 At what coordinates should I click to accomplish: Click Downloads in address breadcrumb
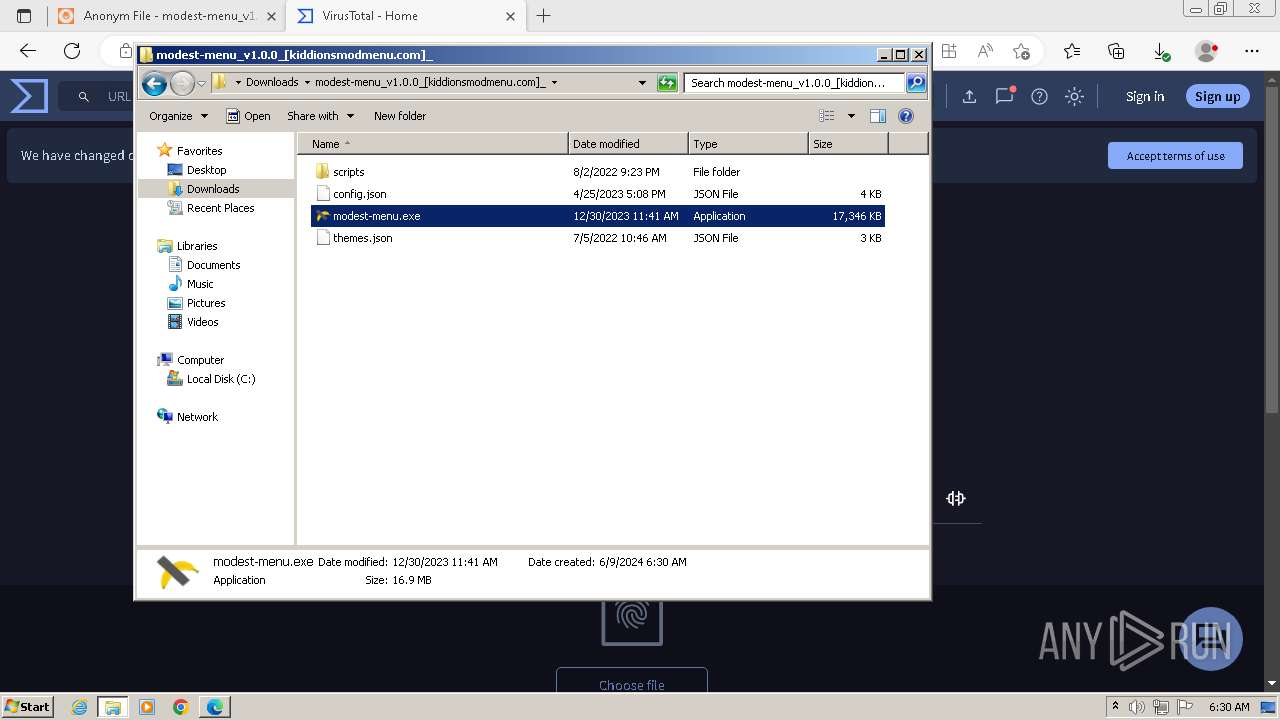[272, 83]
